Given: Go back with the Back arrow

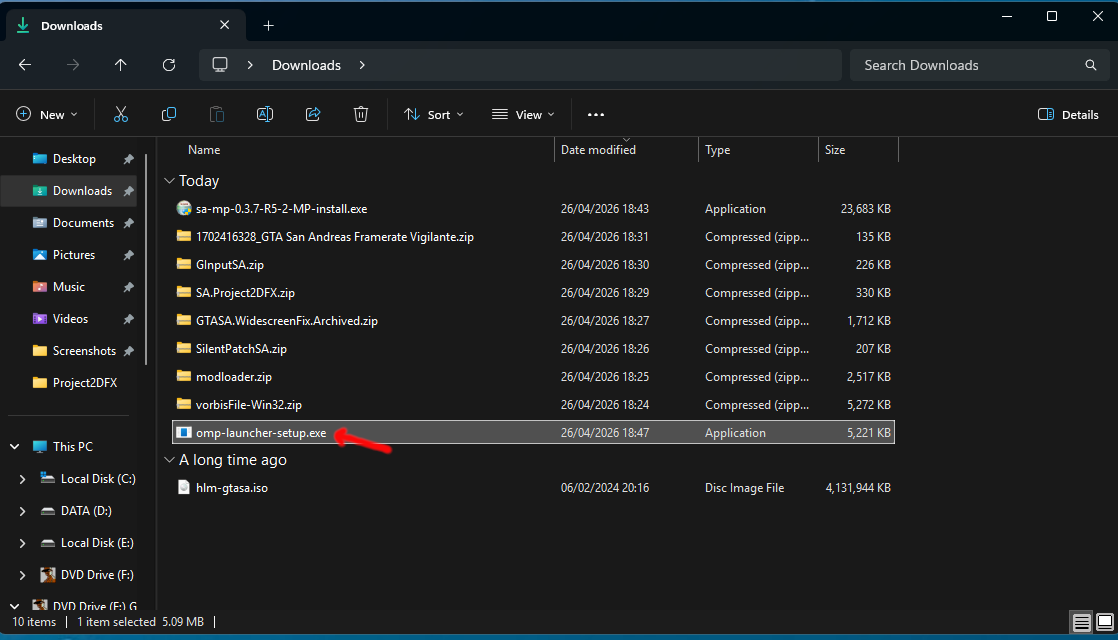Looking at the screenshot, I should (x=25, y=65).
